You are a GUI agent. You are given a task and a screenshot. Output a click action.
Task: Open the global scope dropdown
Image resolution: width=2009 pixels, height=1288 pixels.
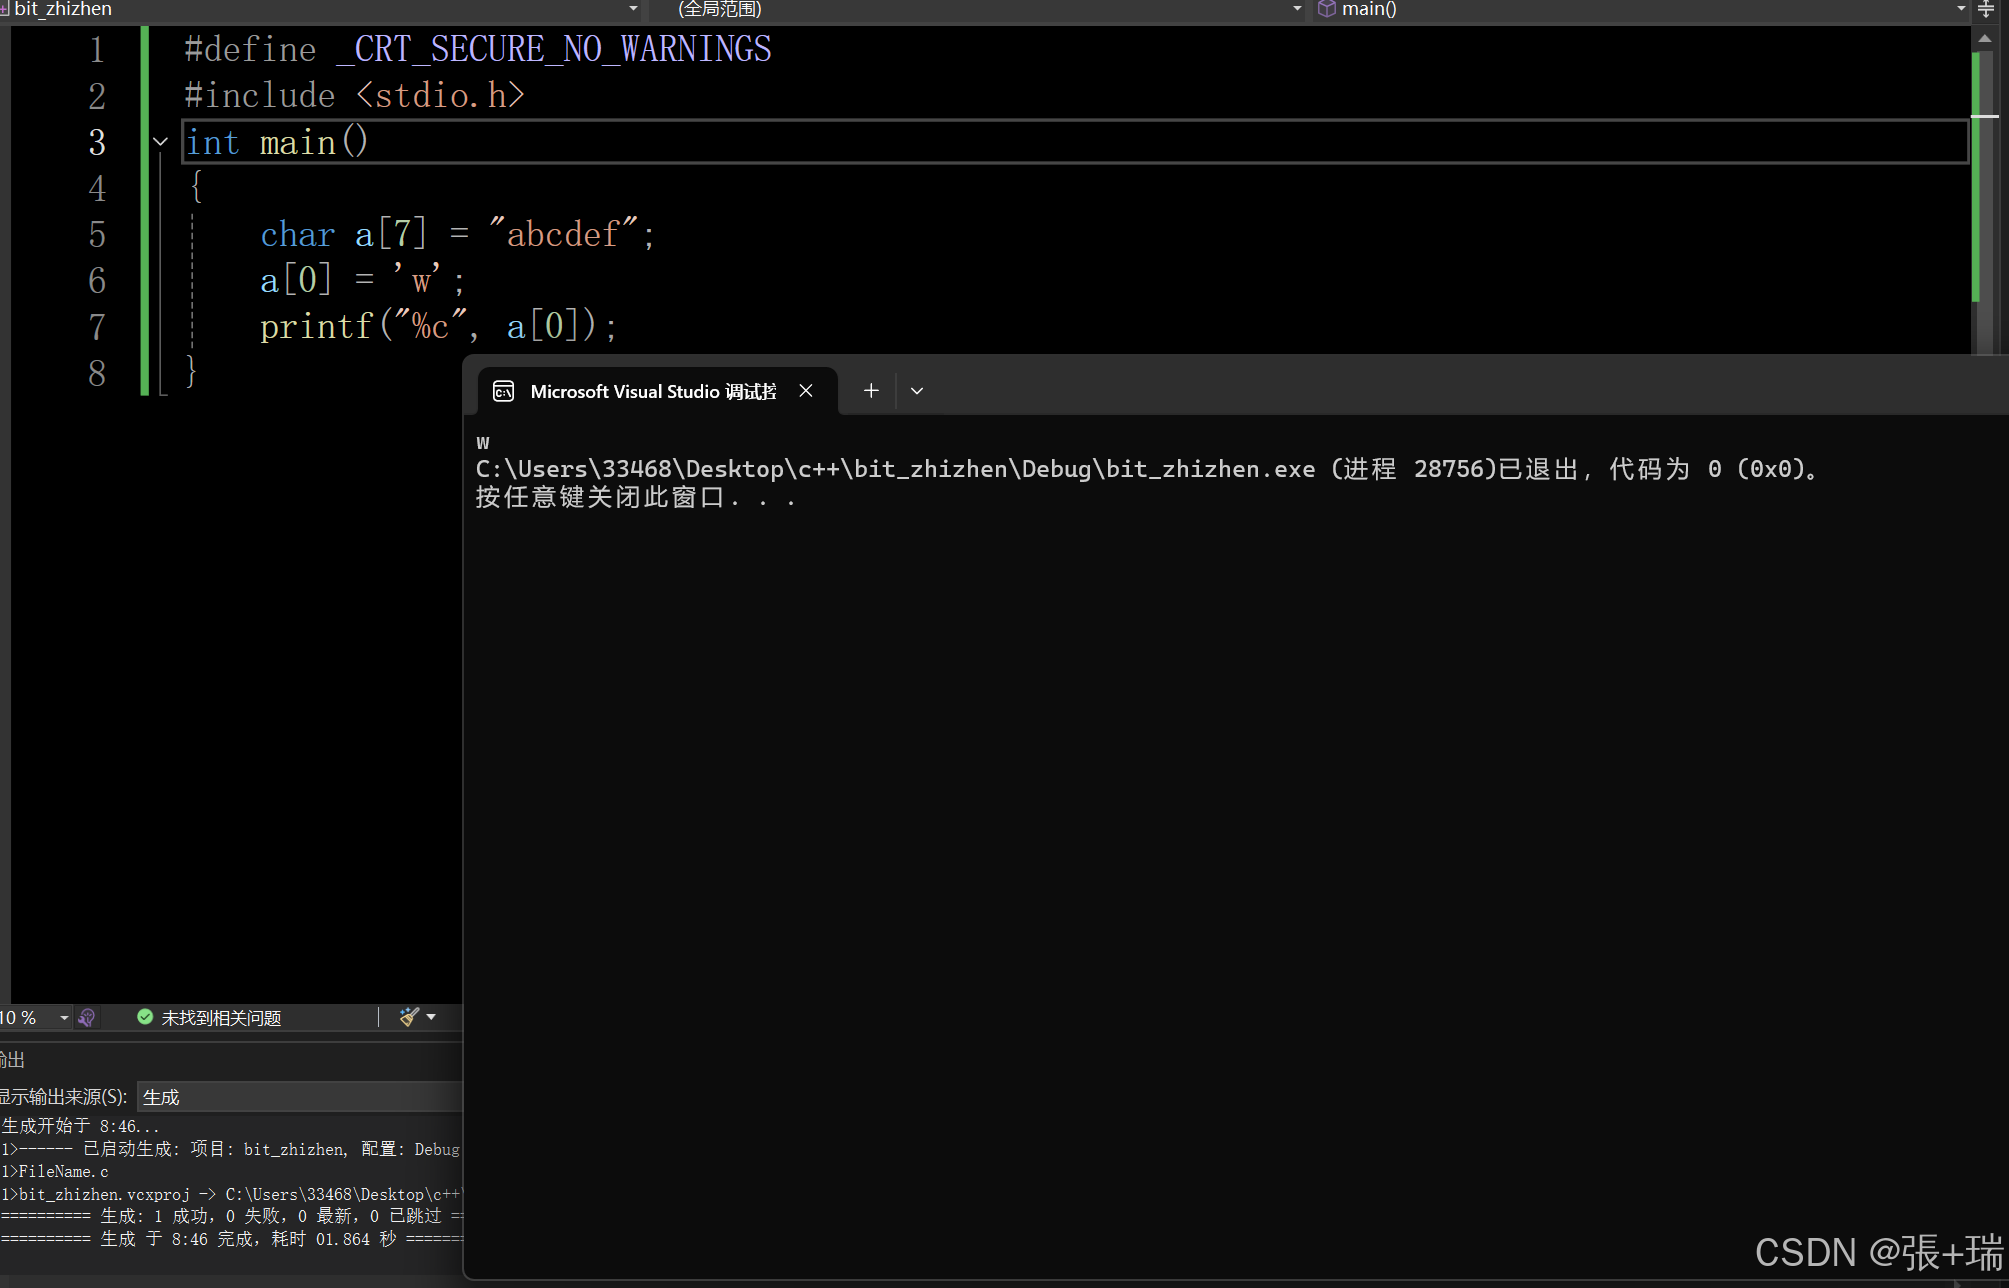(1297, 9)
